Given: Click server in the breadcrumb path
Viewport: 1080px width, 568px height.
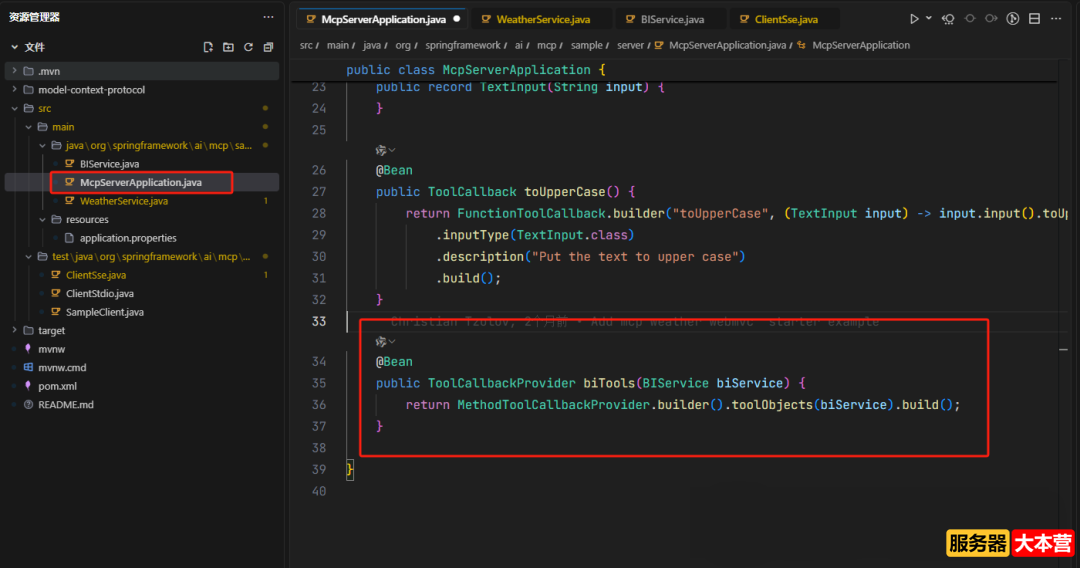Looking at the screenshot, I should pos(630,45).
